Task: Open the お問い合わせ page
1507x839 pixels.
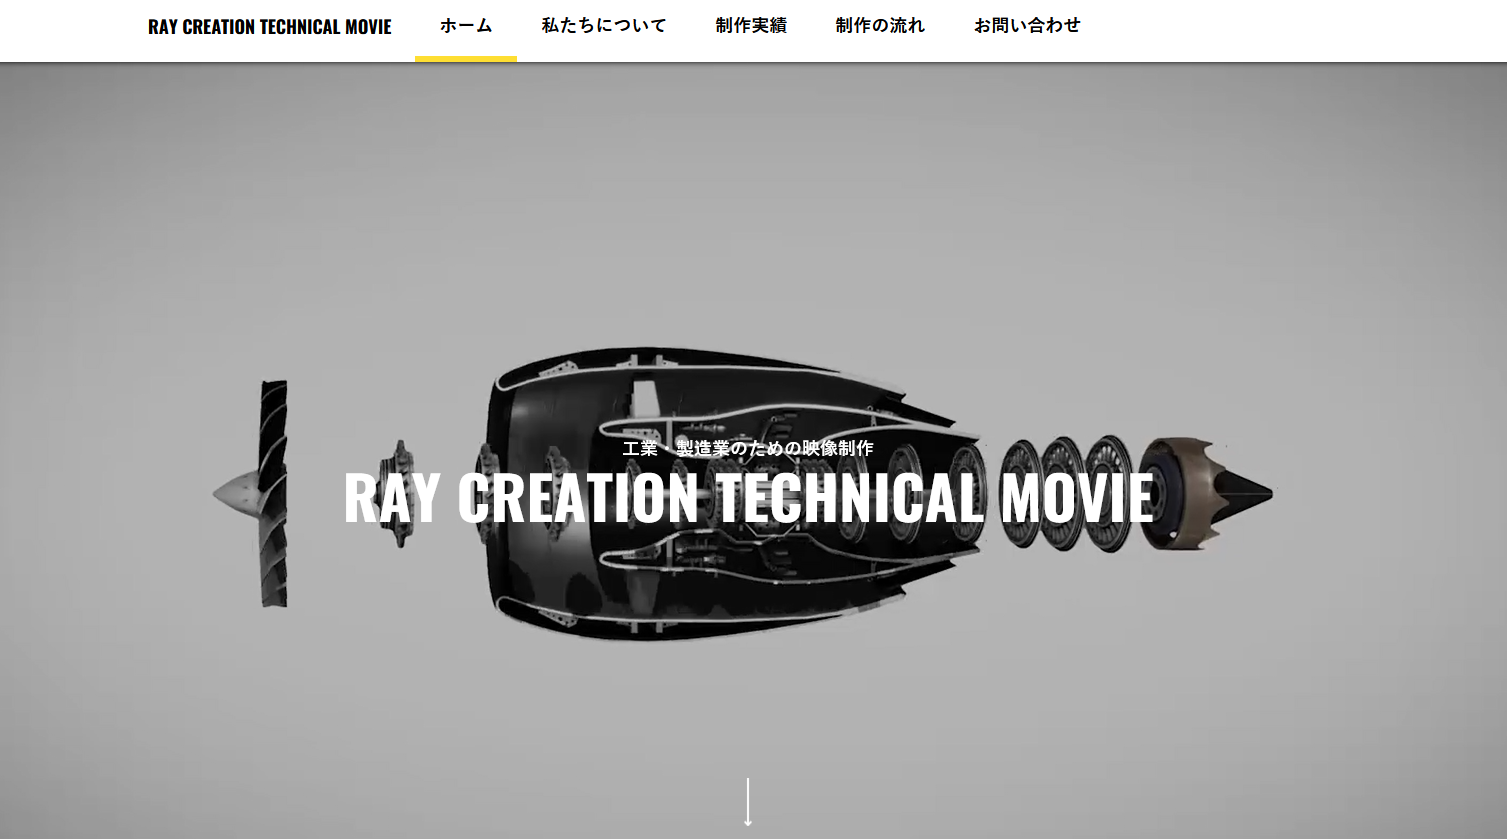Action: click(1026, 26)
